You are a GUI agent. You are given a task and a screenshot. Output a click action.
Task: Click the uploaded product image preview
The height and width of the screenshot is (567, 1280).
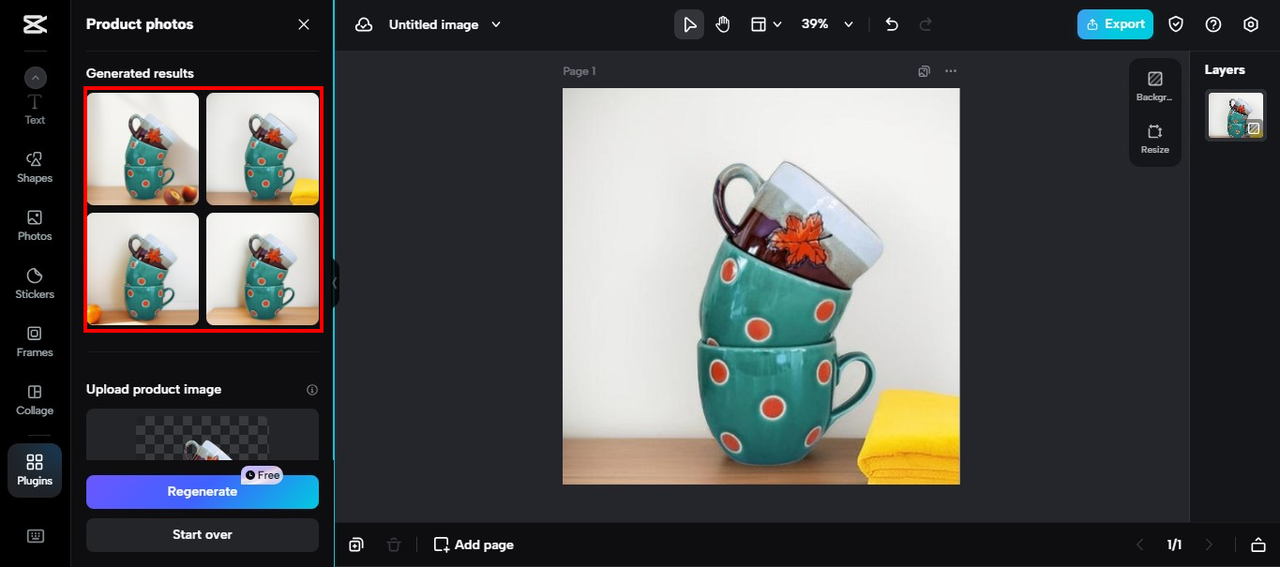(x=202, y=435)
